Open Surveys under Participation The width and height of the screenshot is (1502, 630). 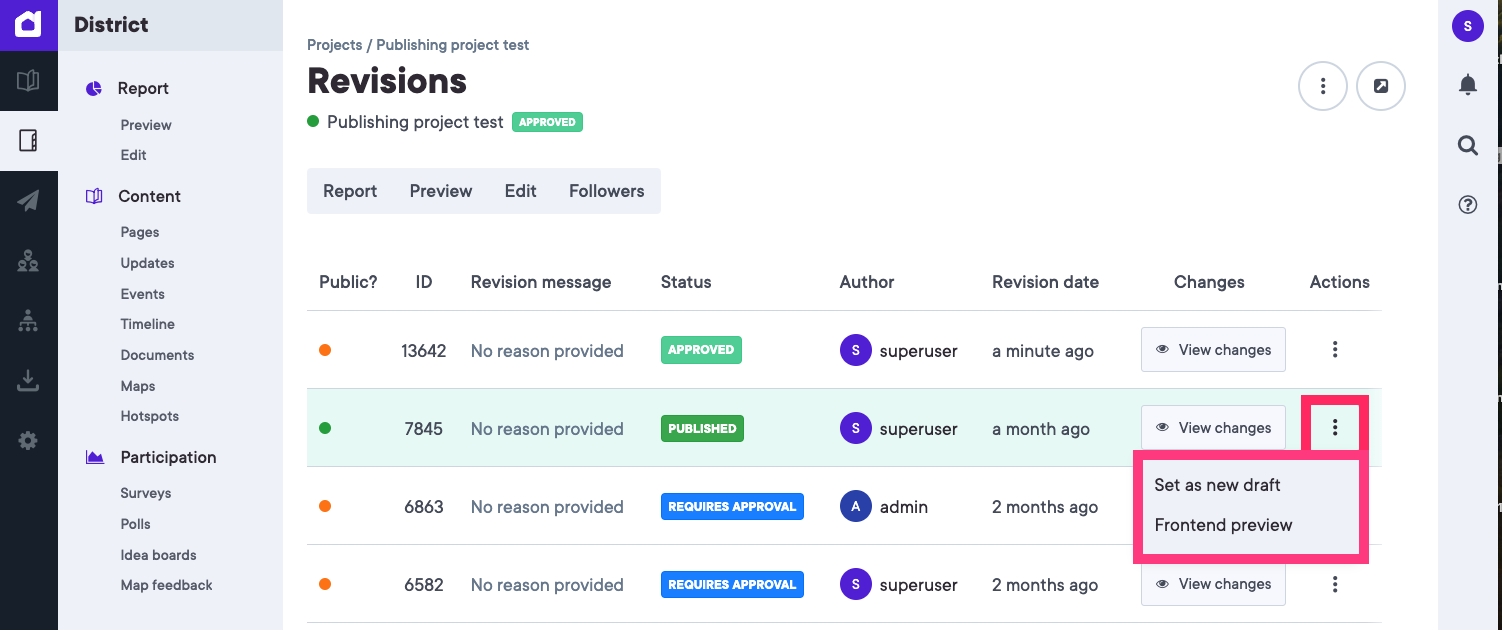[x=146, y=493]
